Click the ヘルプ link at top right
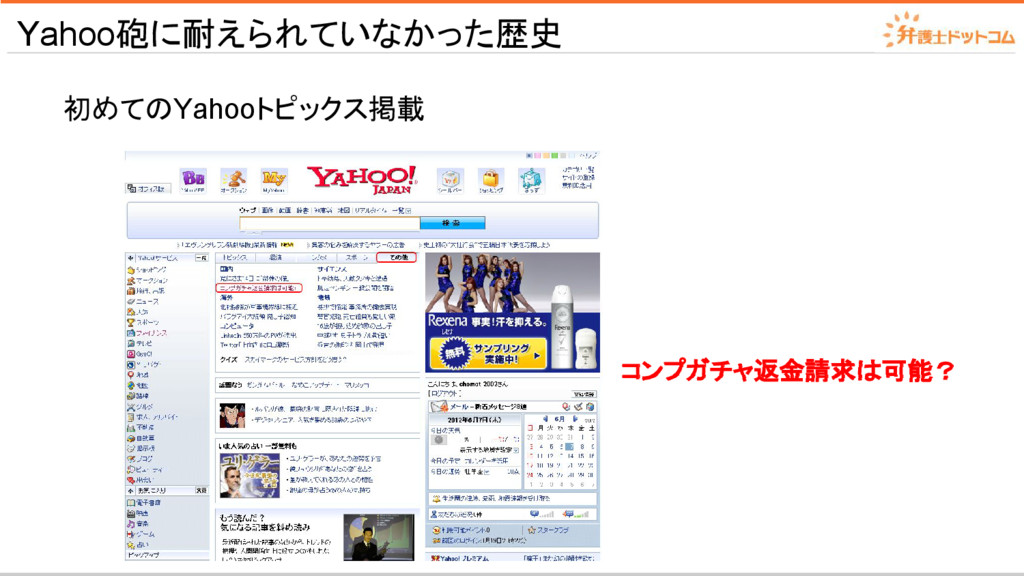This screenshot has height=576, width=1024. click(x=588, y=156)
